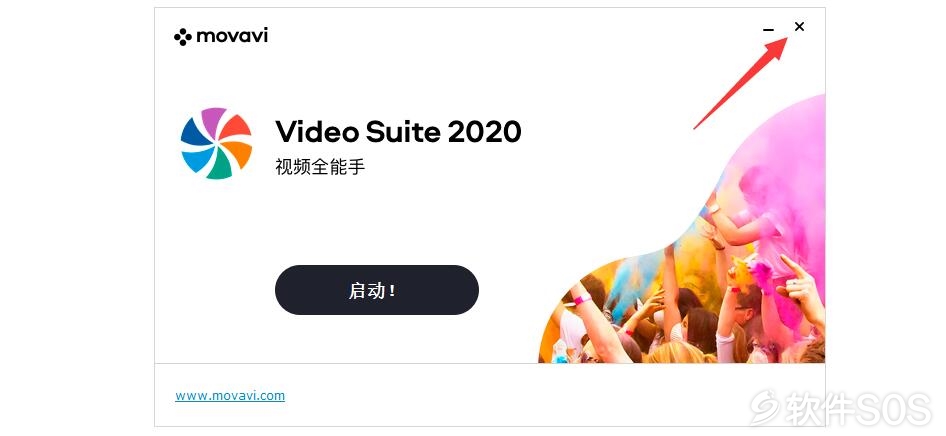
Task: Click the Video Suite pinwheel icon
Action: (217, 143)
